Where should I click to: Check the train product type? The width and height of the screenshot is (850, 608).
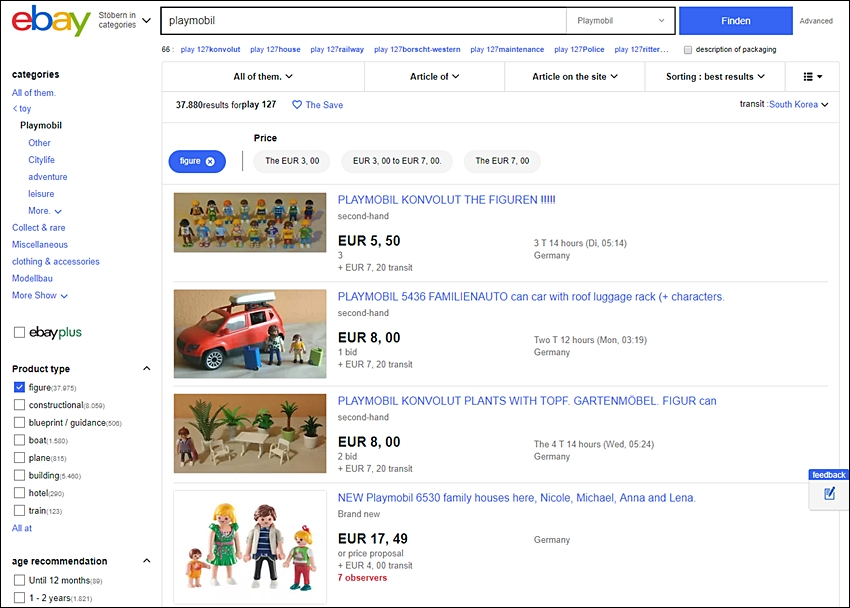tap(19, 510)
